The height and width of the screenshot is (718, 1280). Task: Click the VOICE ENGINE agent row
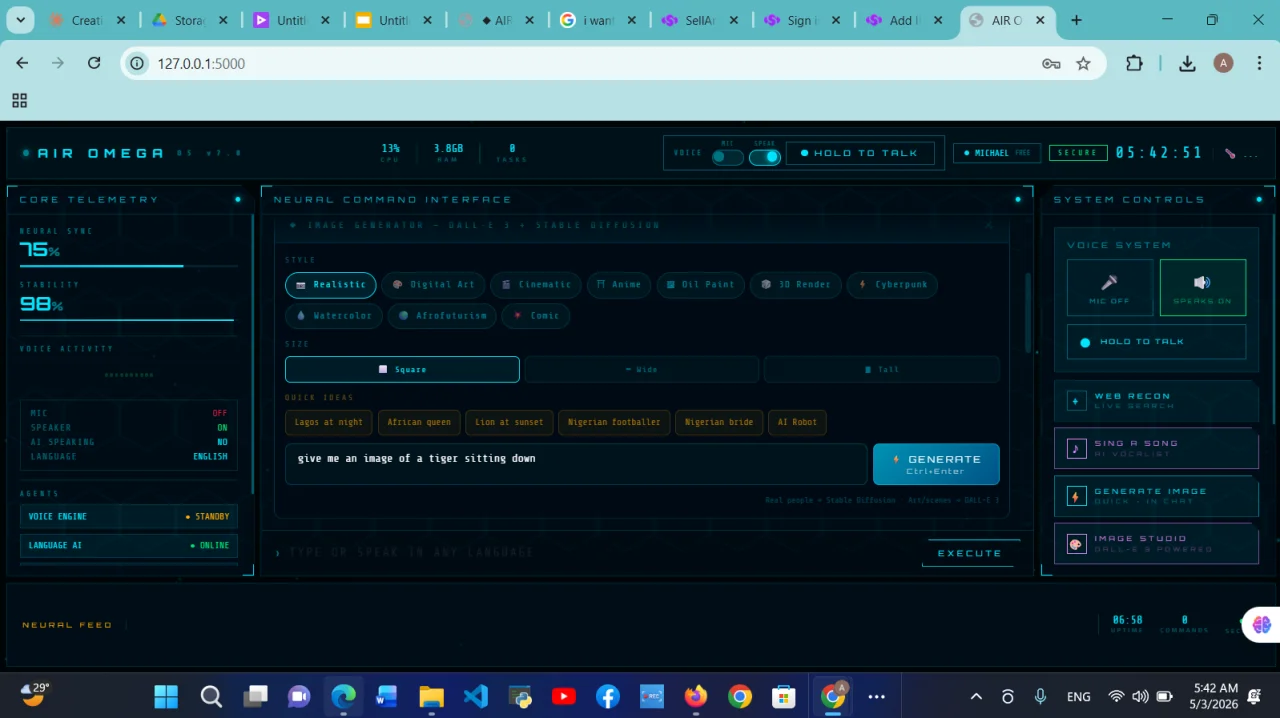click(x=129, y=517)
